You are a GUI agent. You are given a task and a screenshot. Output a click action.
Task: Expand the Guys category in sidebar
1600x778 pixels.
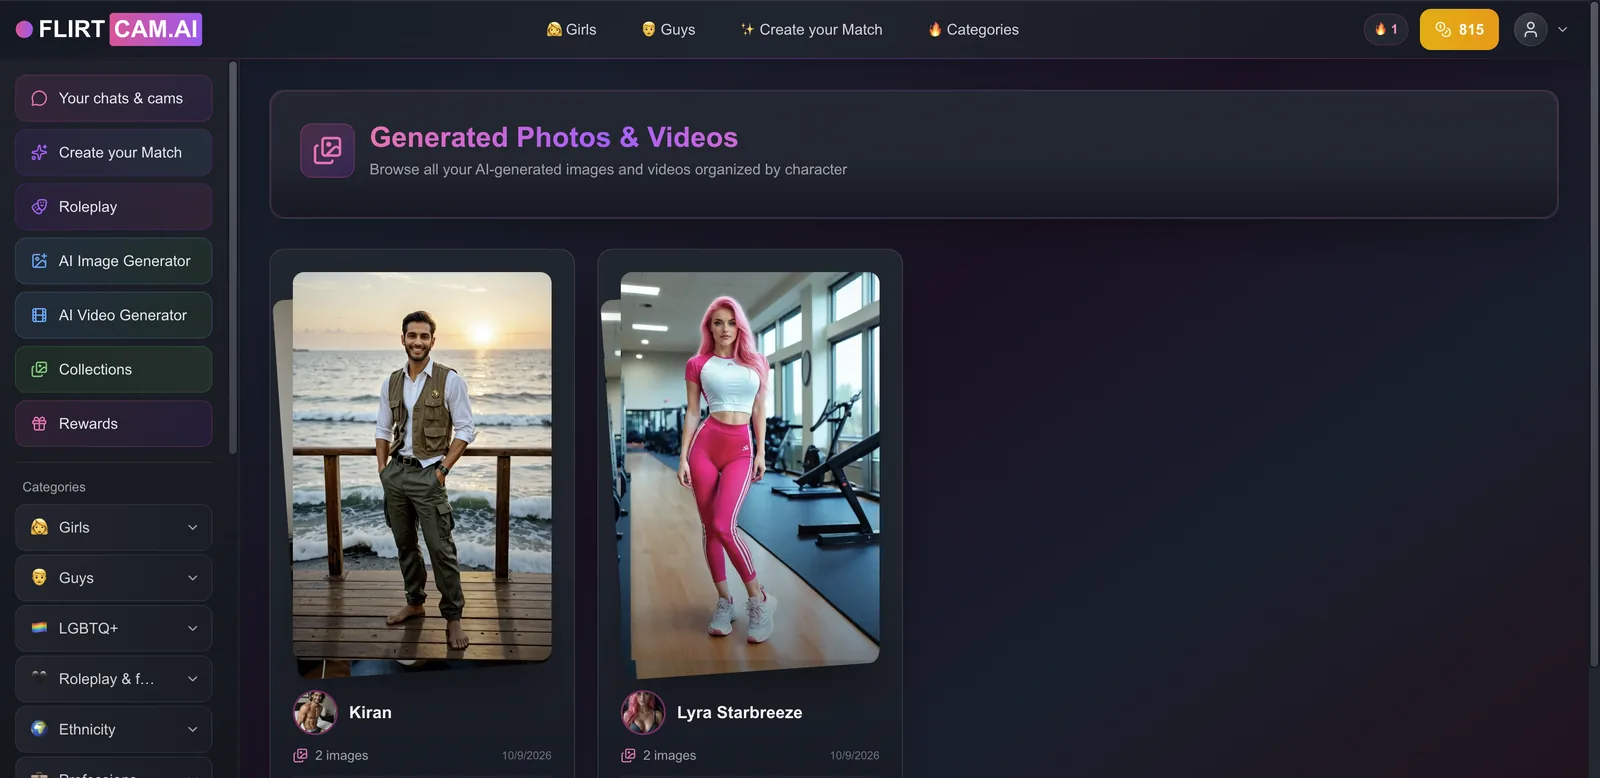pos(113,578)
